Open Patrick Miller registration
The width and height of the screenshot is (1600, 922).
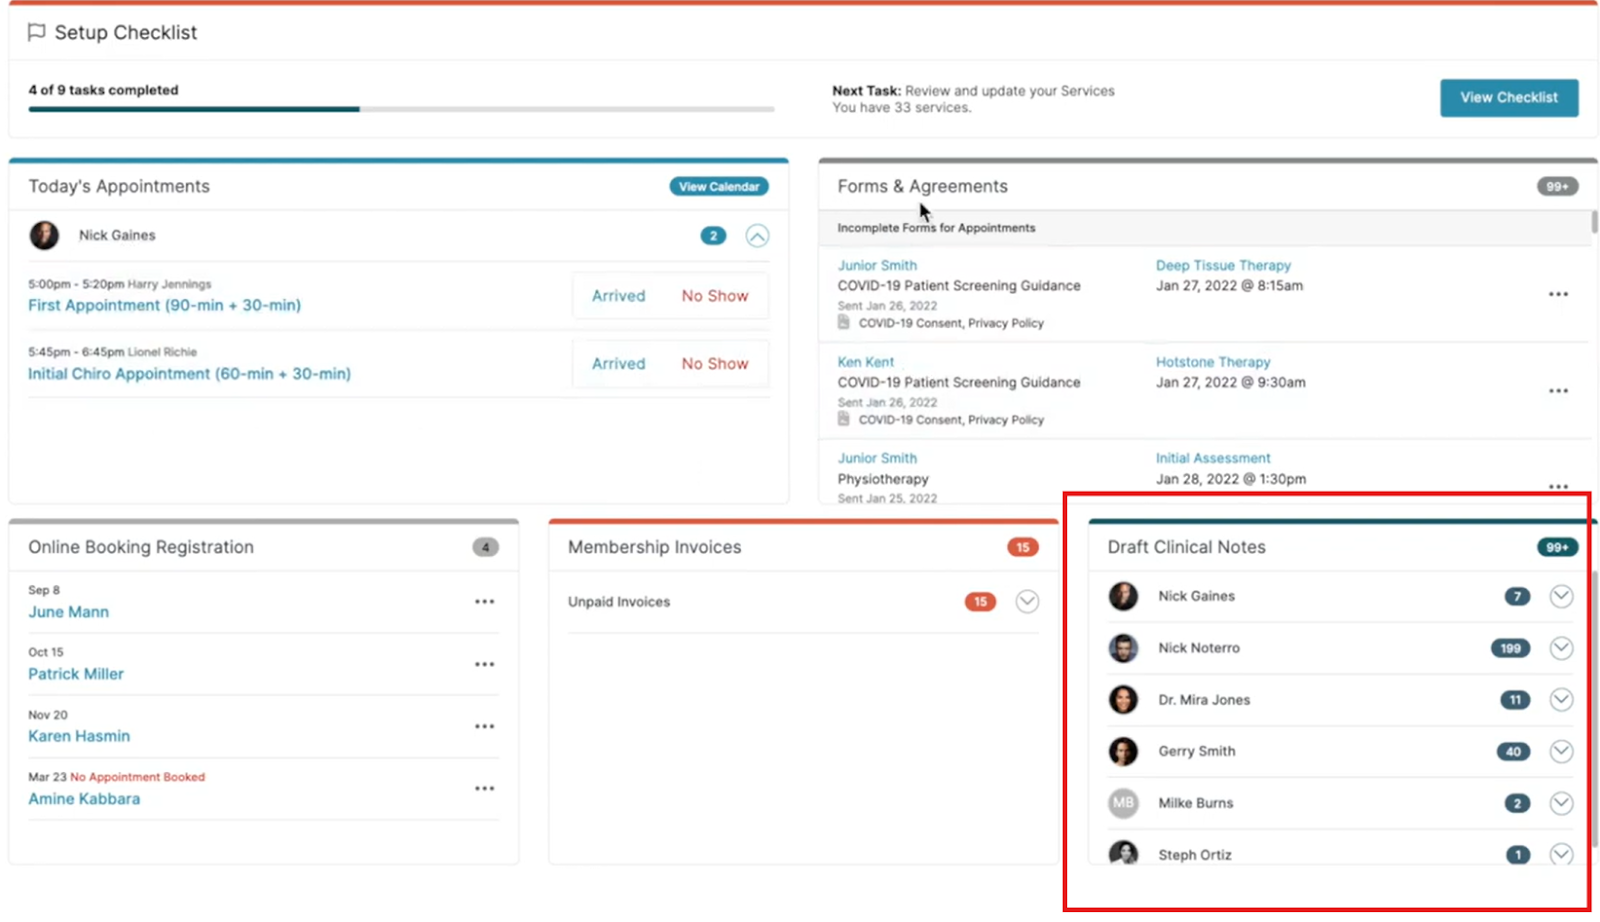76,674
